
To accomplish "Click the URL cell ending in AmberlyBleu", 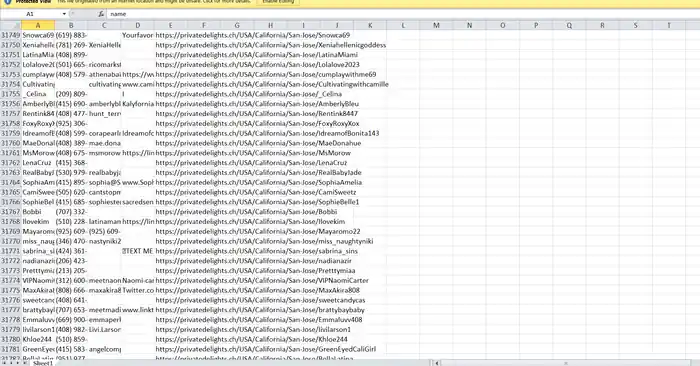I will [257, 104].
